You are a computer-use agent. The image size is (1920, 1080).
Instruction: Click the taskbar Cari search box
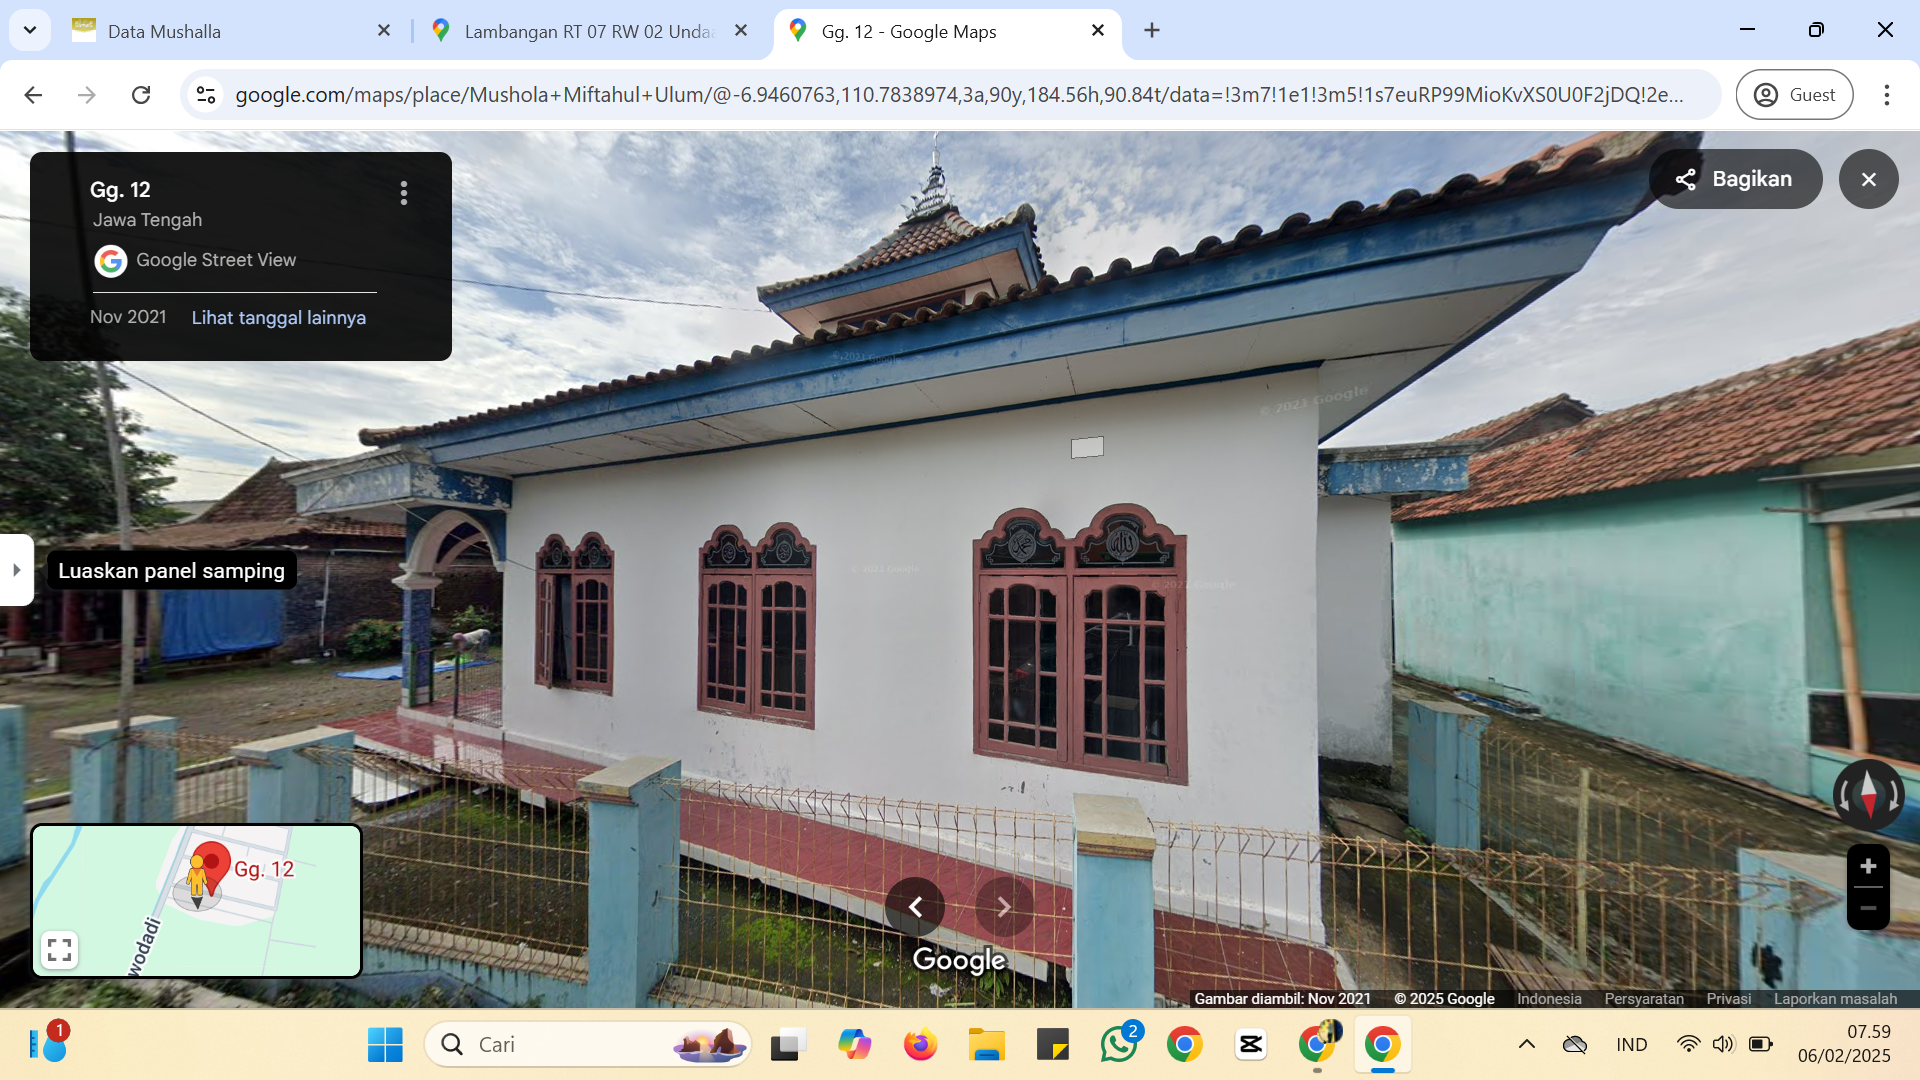point(588,1045)
